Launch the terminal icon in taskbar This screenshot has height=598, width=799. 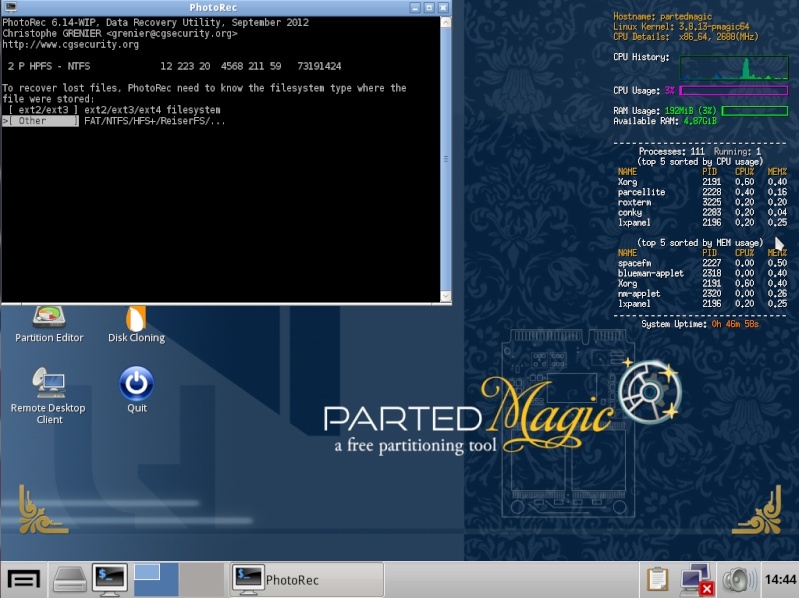click(x=110, y=580)
